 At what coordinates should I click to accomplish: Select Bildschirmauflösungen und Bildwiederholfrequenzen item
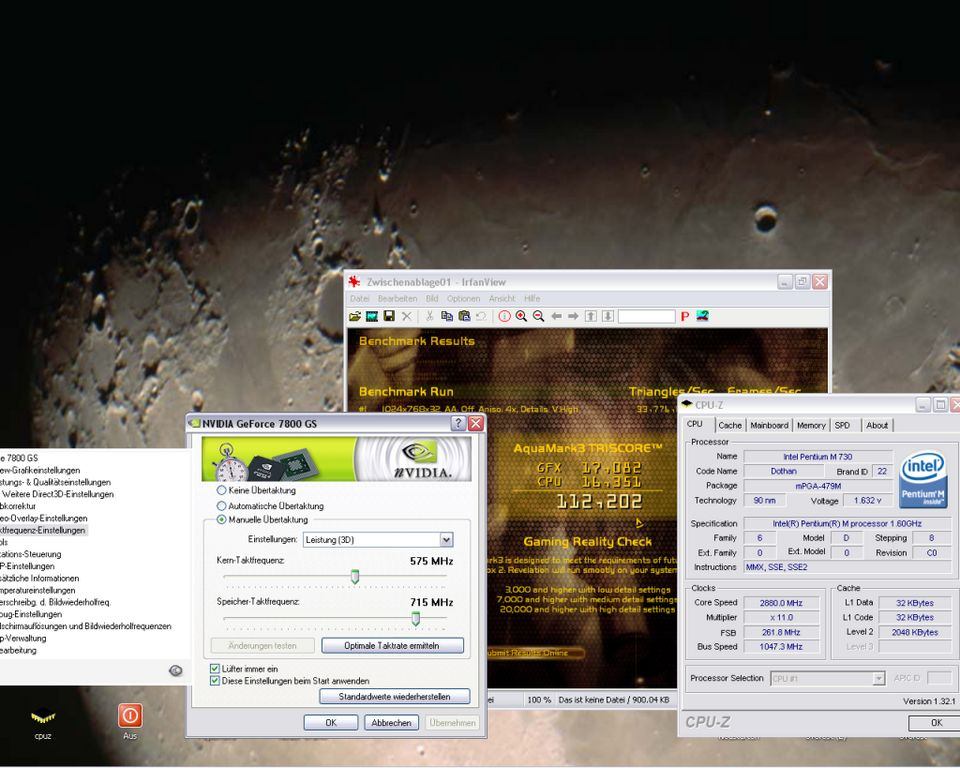pyautogui.click(x=85, y=627)
